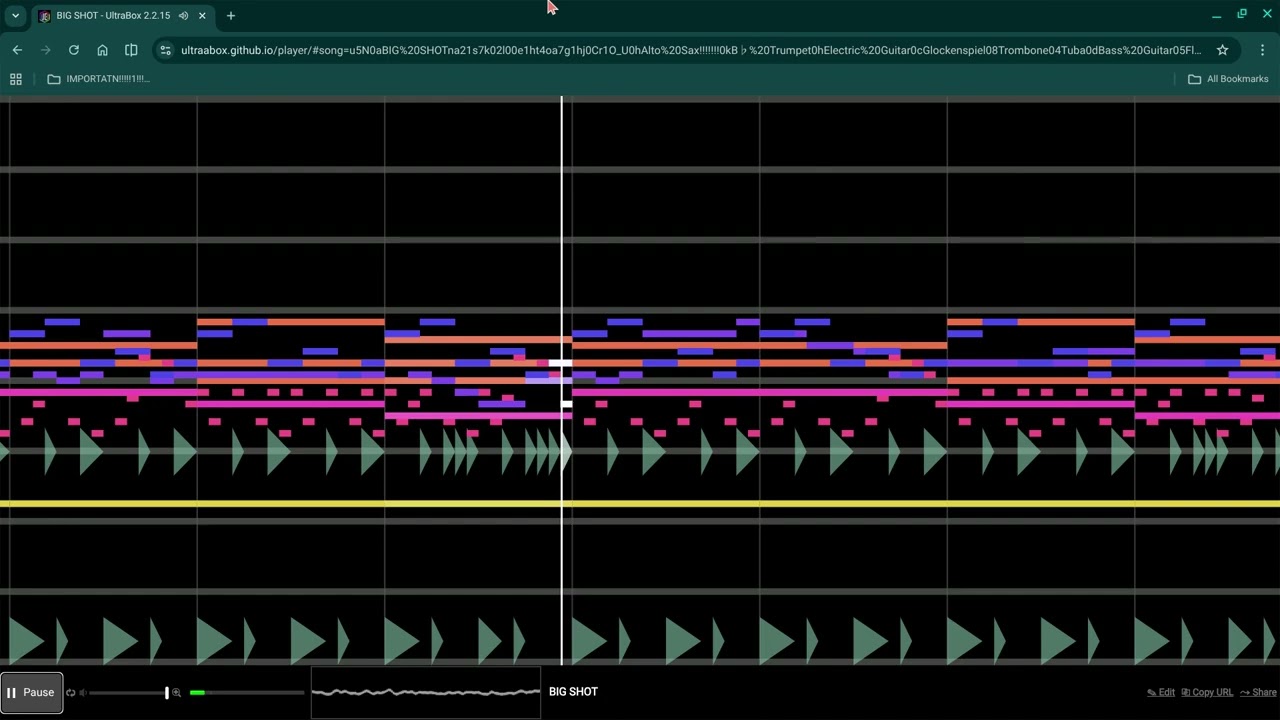Restore down the browser window

point(1242,14)
